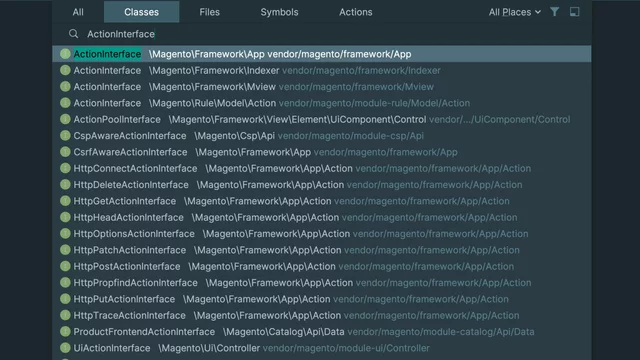The image size is (640, 360).
Task: Open ActionInterface from Magento Framework Indexer
Action: [x=322, y=70]
